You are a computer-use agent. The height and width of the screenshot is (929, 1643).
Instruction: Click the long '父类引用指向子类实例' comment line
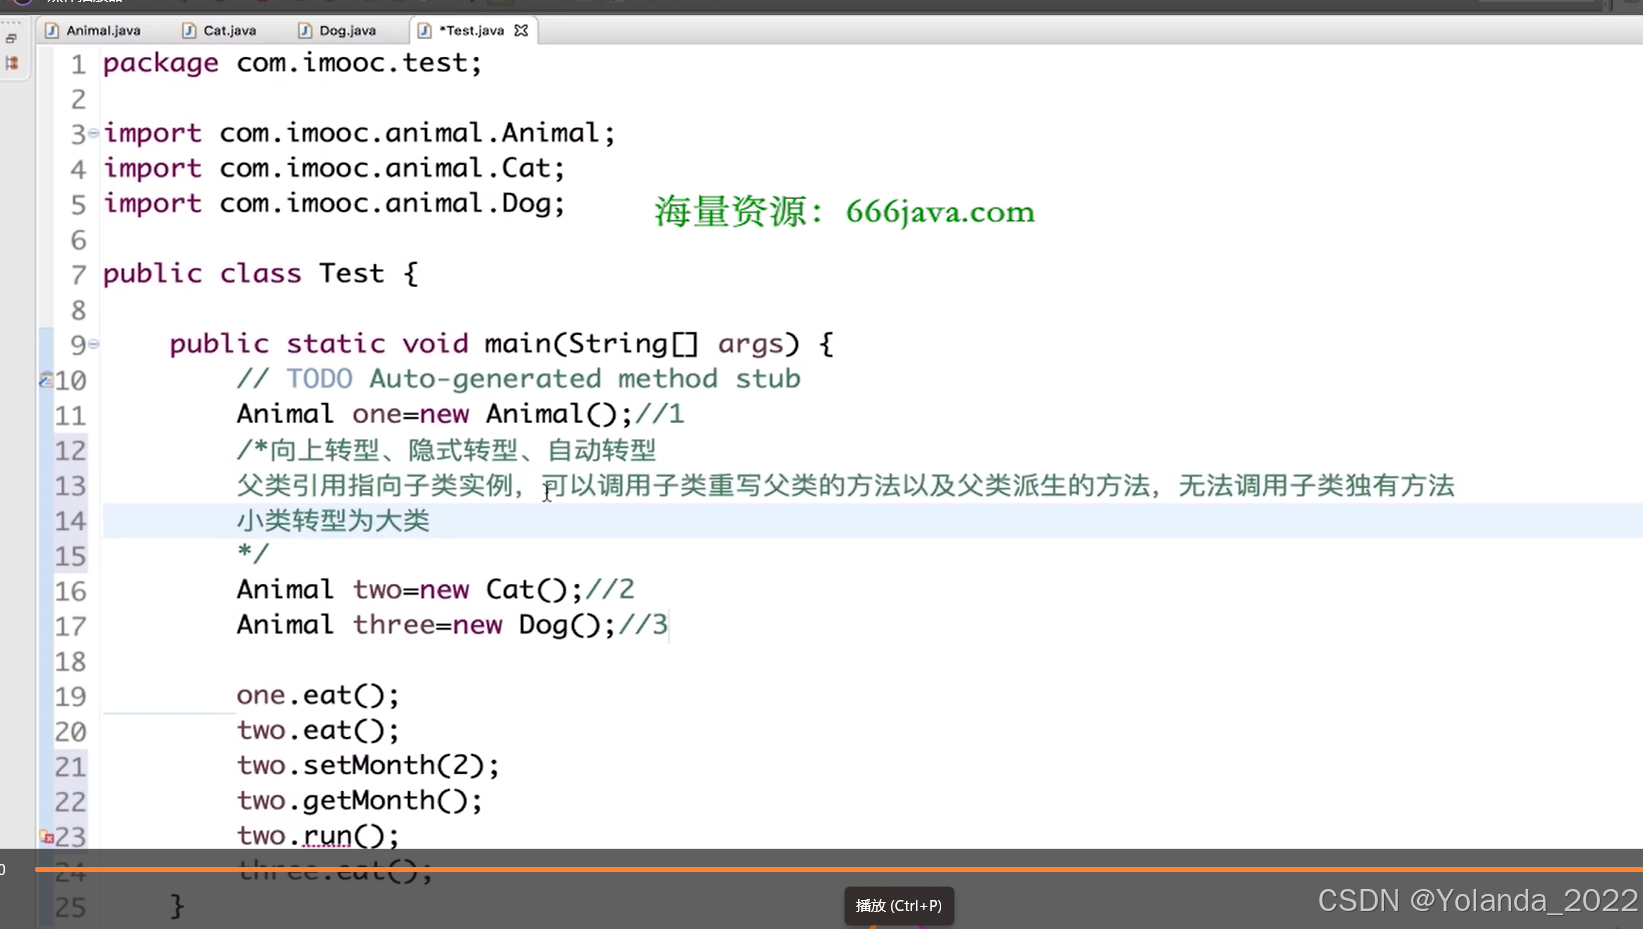845,486
